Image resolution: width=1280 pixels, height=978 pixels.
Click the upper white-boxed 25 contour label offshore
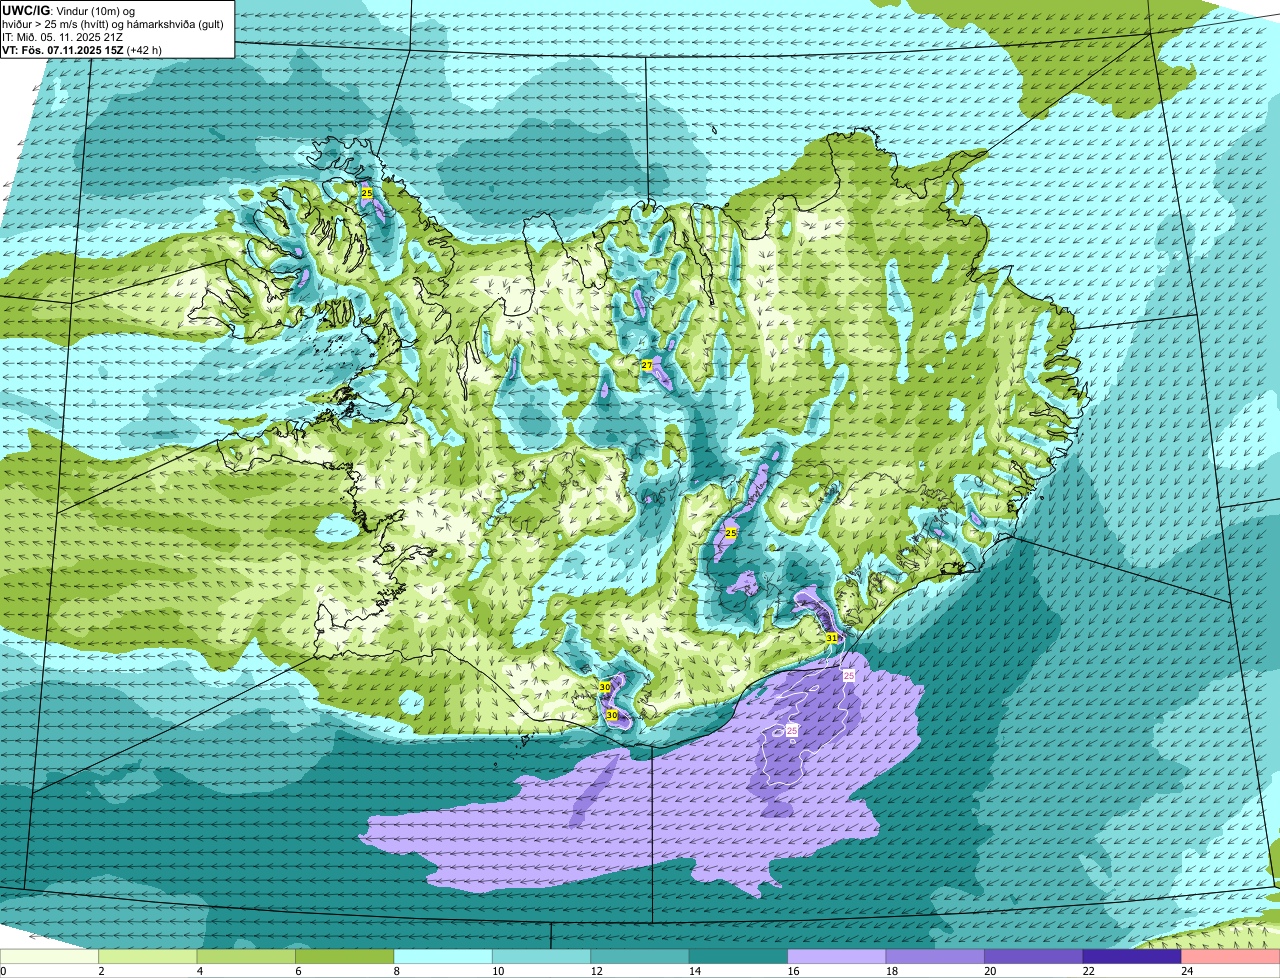849,677
